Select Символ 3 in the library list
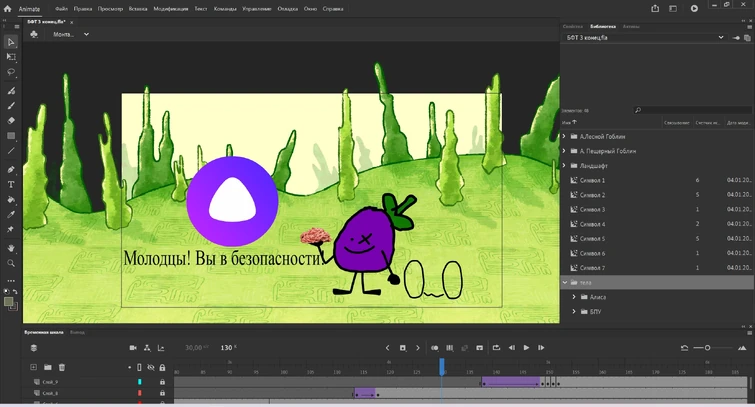This screenshot has width=755, height=407. click(x=594, y=209)
